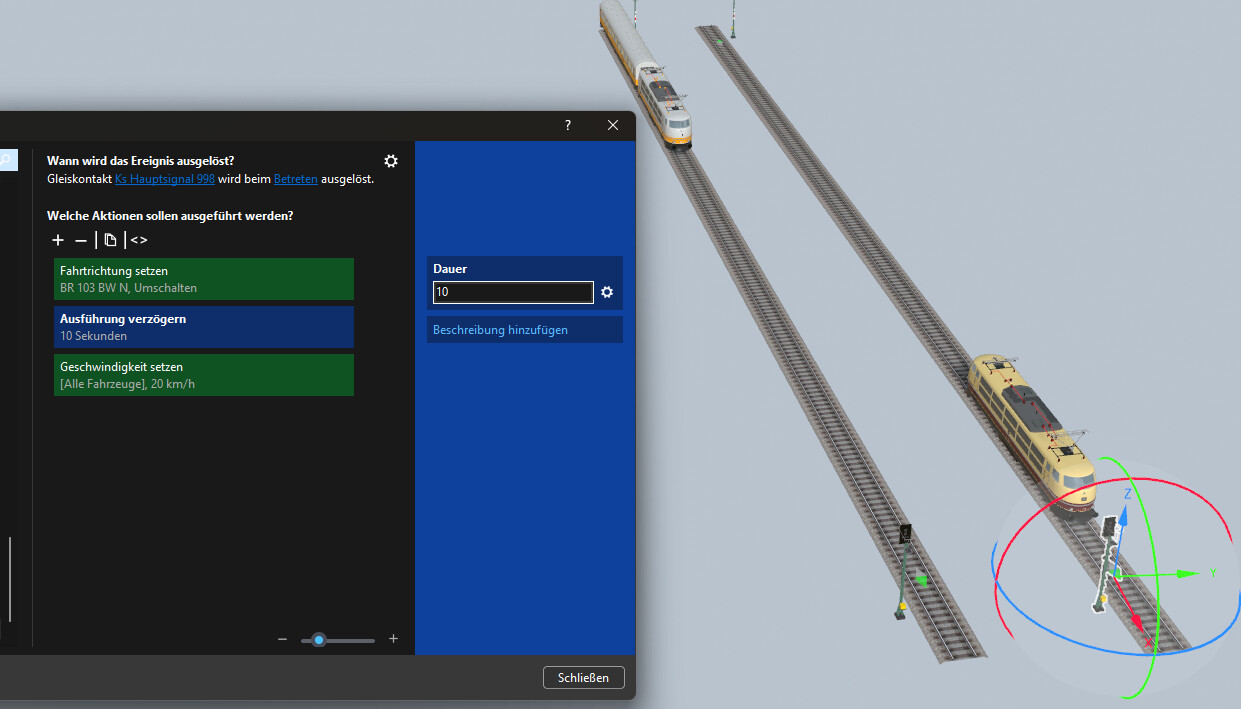Select the signal left of the track
This screenshot has width=1241, height=709.
[904, 573]
